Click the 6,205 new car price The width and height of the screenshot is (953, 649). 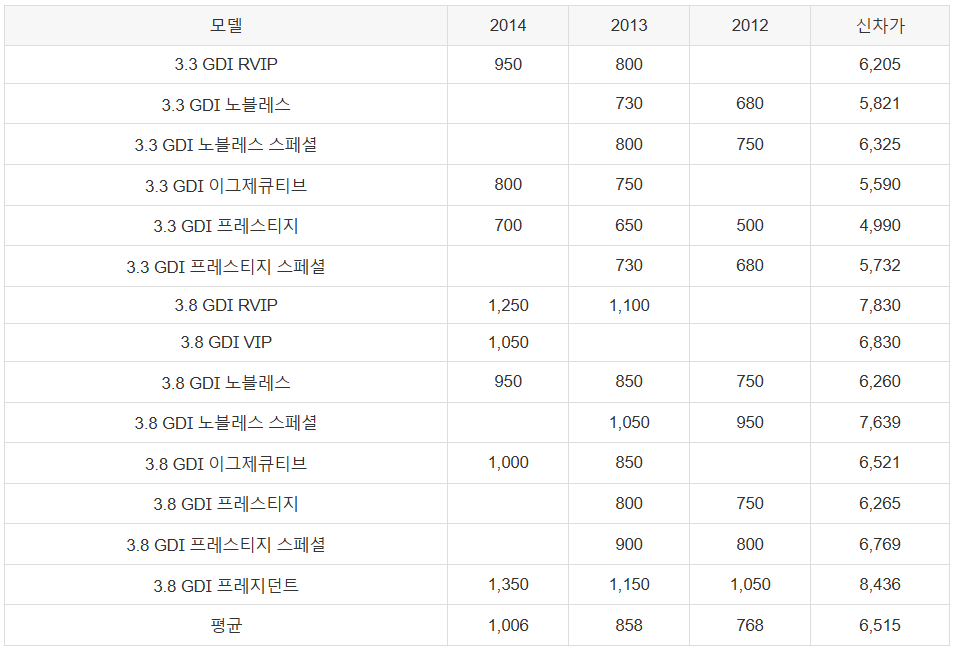[x=879, y=64]
